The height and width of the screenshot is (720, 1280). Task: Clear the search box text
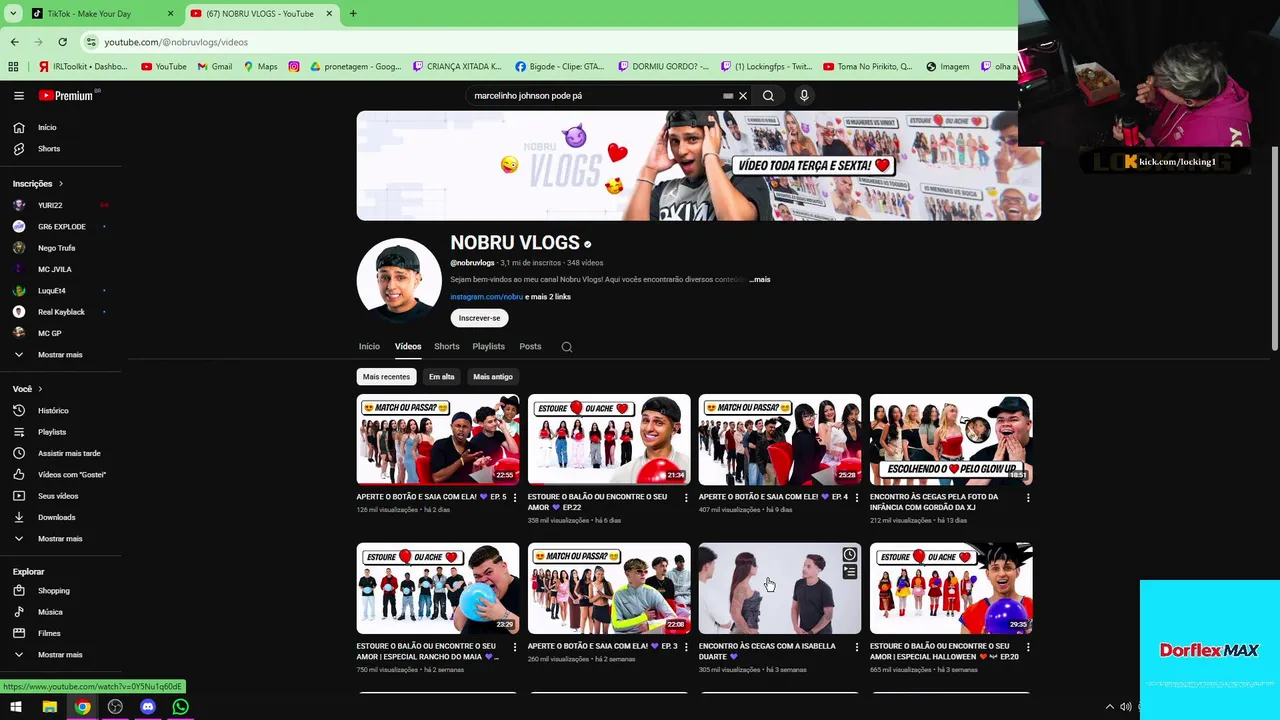743,96
